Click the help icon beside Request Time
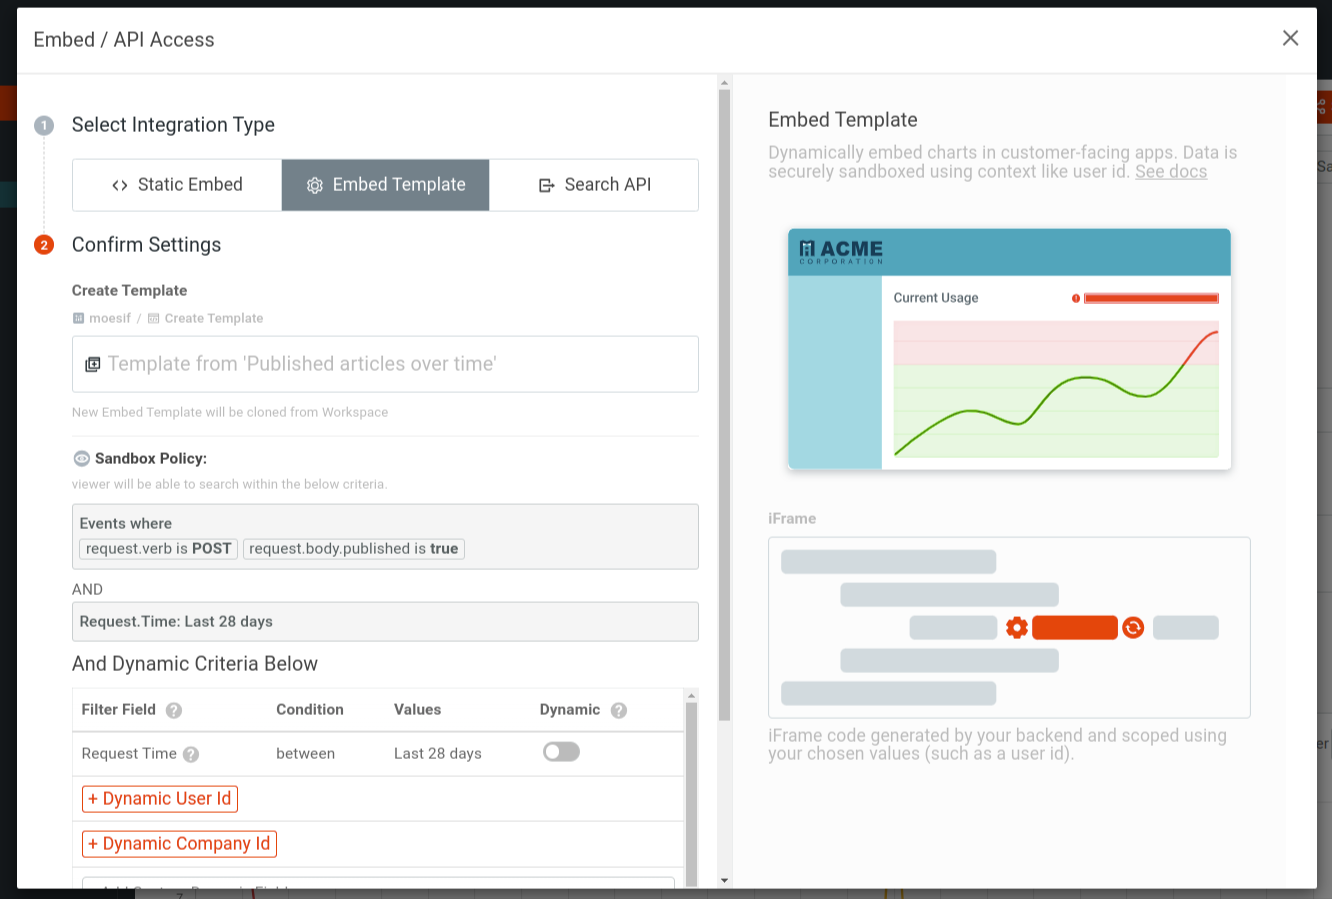The height and width of the screenshot is (899, 1332). tap(193, 753)
